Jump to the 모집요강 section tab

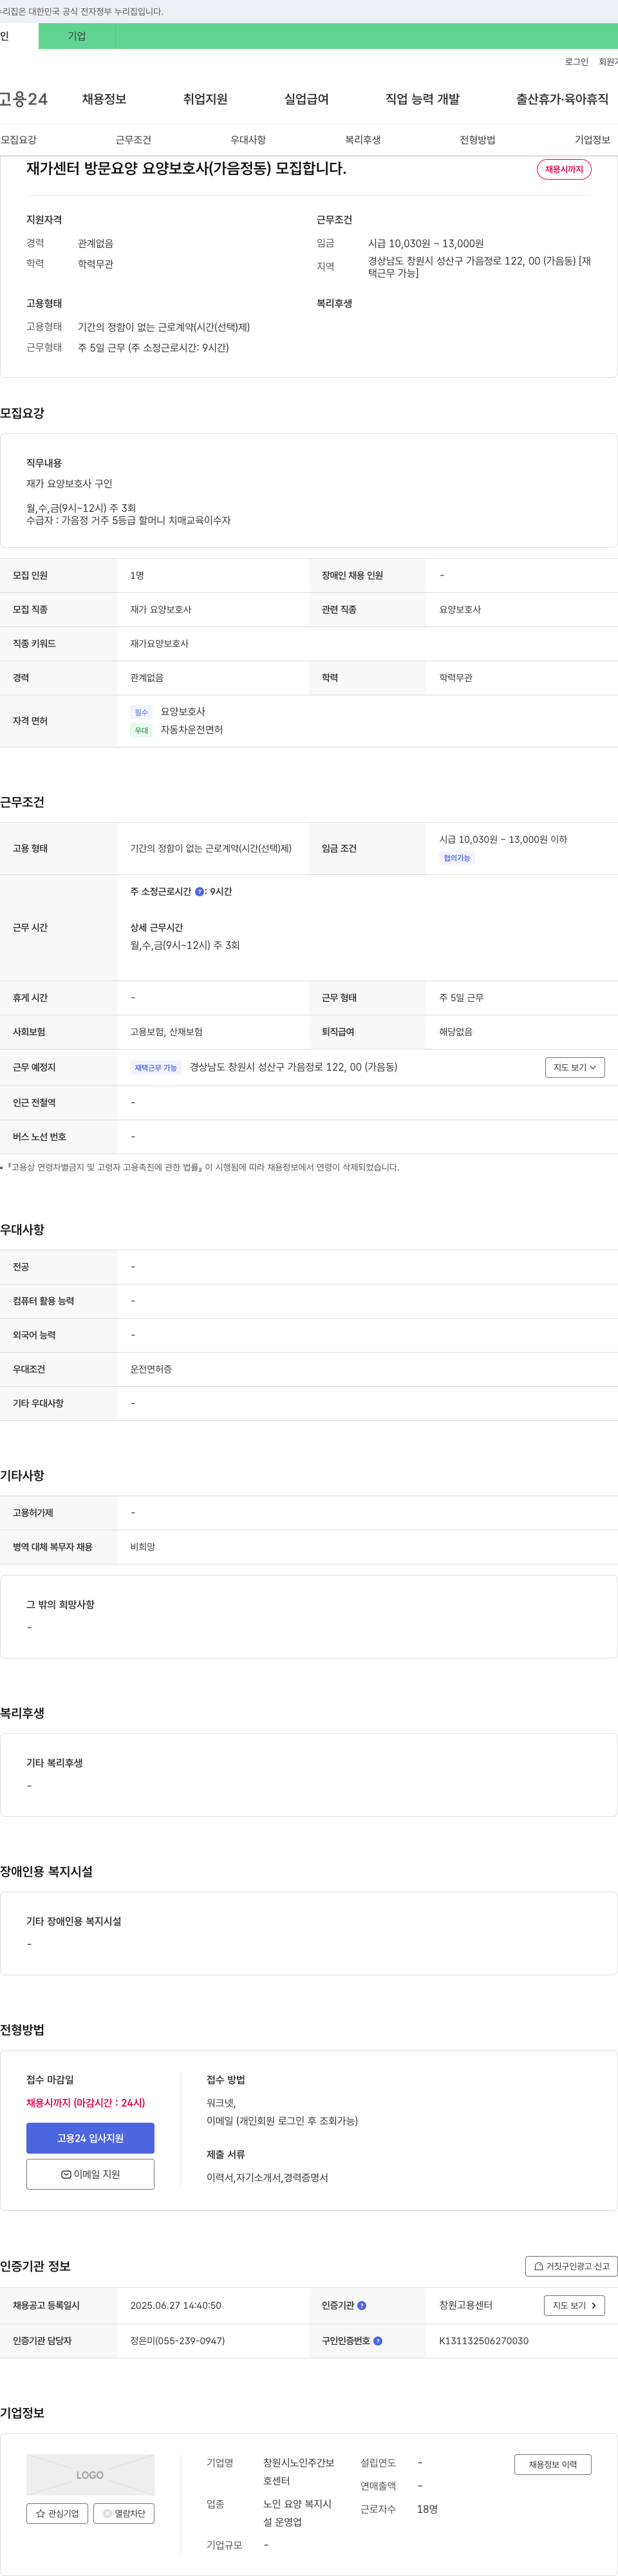coord(18,140)
